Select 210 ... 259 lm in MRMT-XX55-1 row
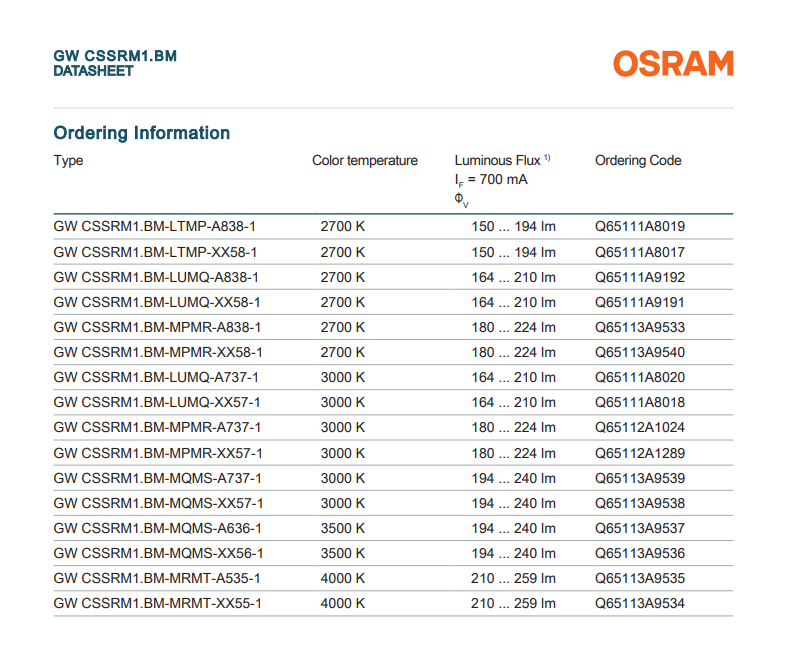The width and height of the screenshot is (787, 661). 513,604
